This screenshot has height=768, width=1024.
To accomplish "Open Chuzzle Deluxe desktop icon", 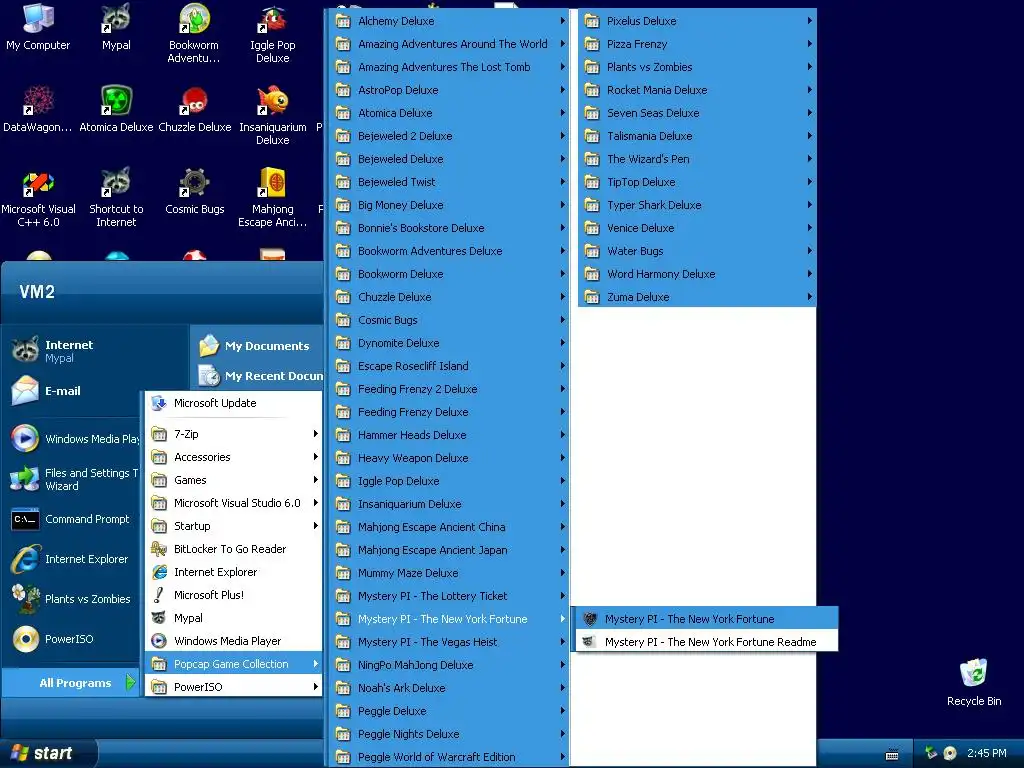I will coord(195,109).
